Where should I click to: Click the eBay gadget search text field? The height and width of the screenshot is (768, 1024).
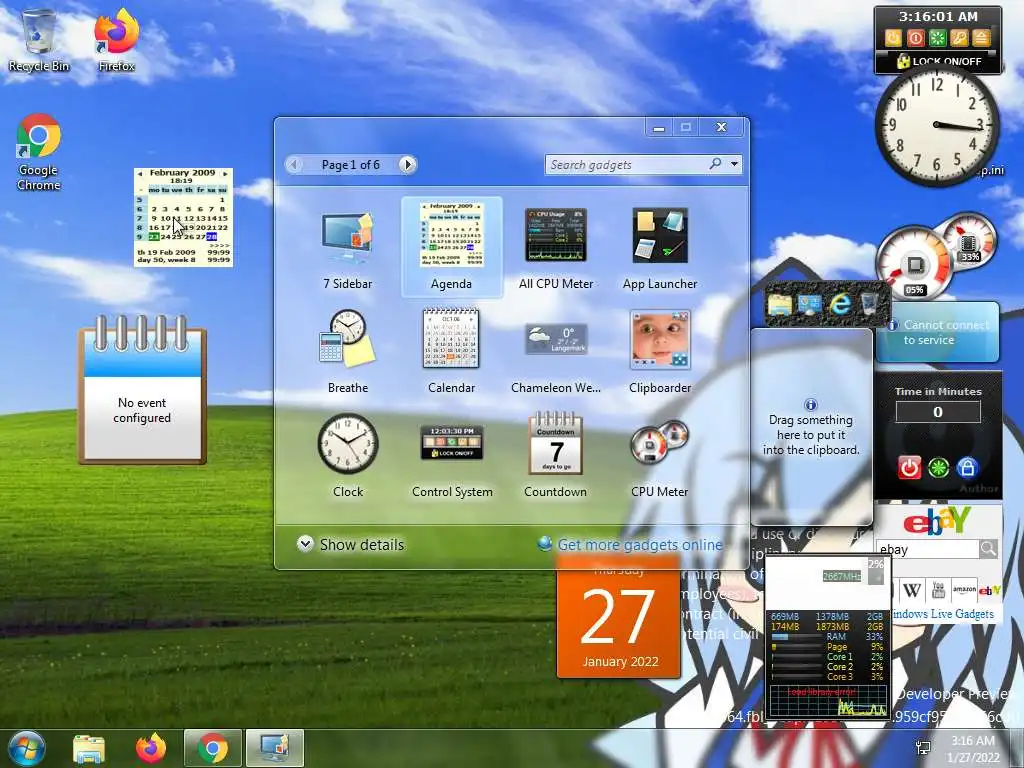(927, 549)
